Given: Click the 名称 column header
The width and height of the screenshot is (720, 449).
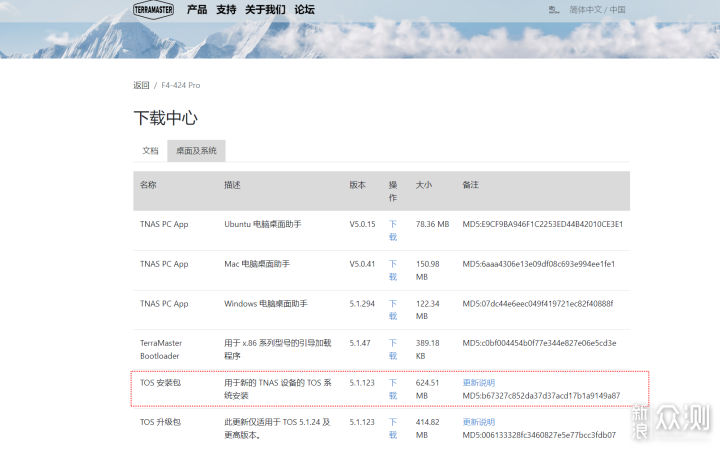Looking at the screenshot, I should tap(148, 185).
